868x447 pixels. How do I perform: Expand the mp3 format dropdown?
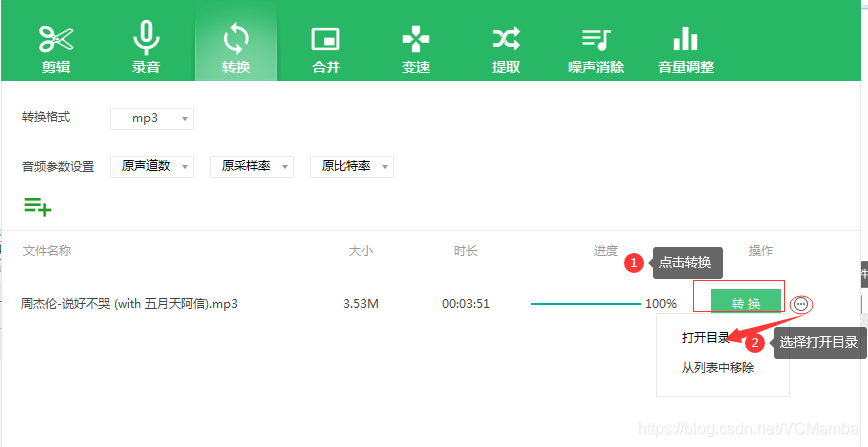152,119
